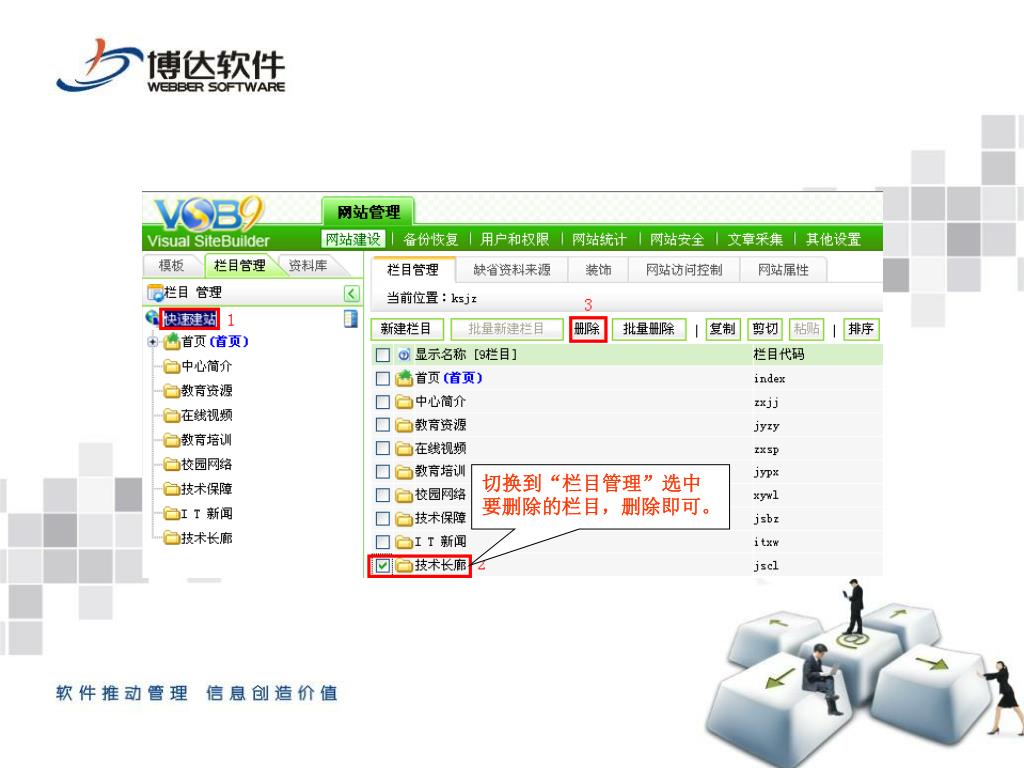The height and width of the screenshot is (768, 1024).
Task: Open the 网站属性 tab
Action: (x=783, y=270)
